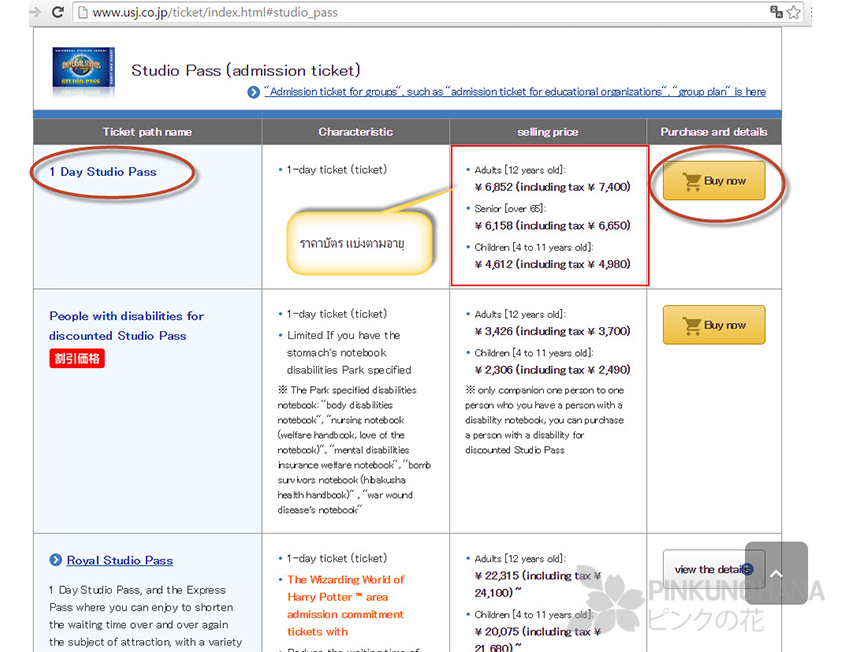Open the translate page icon
Screen dimensions: 841x652
tap(776, 12)
